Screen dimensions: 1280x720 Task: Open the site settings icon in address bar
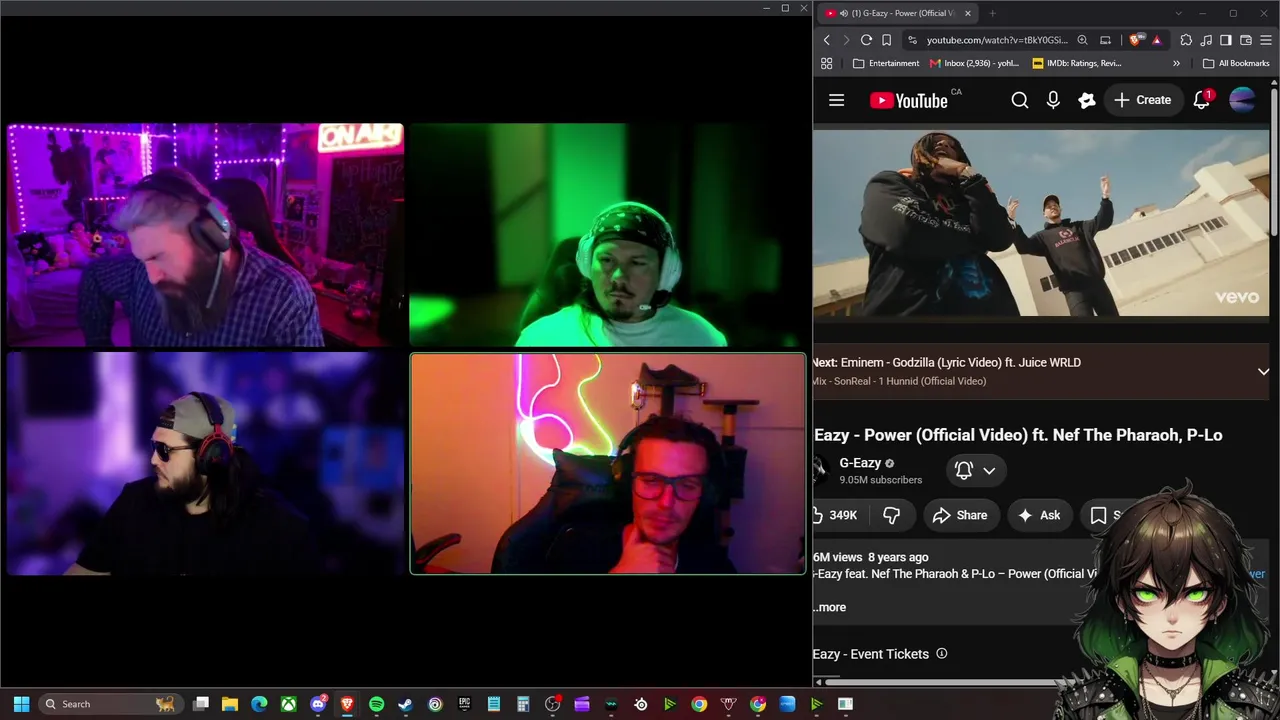click(x=911, y=40)
